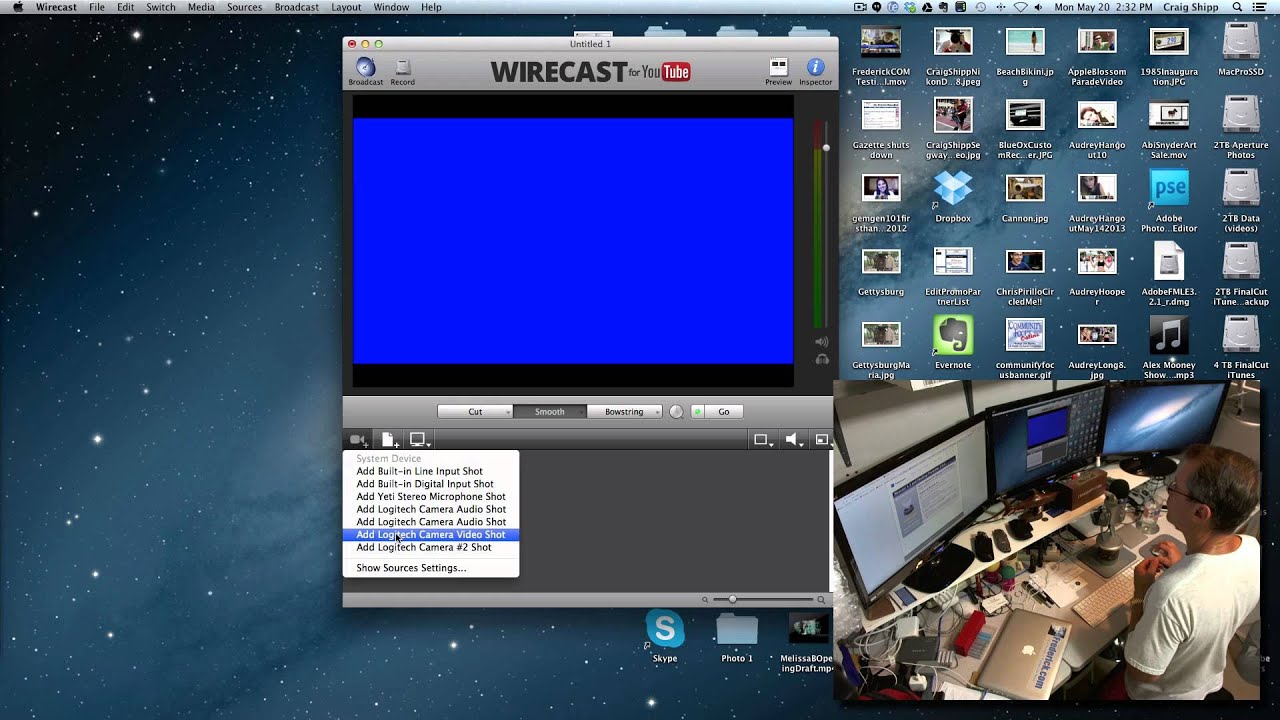Viewport: 1280px width, 720px height.
Task: Open the Bowstring transition dropdown arrow
Action: click(657, 412)
